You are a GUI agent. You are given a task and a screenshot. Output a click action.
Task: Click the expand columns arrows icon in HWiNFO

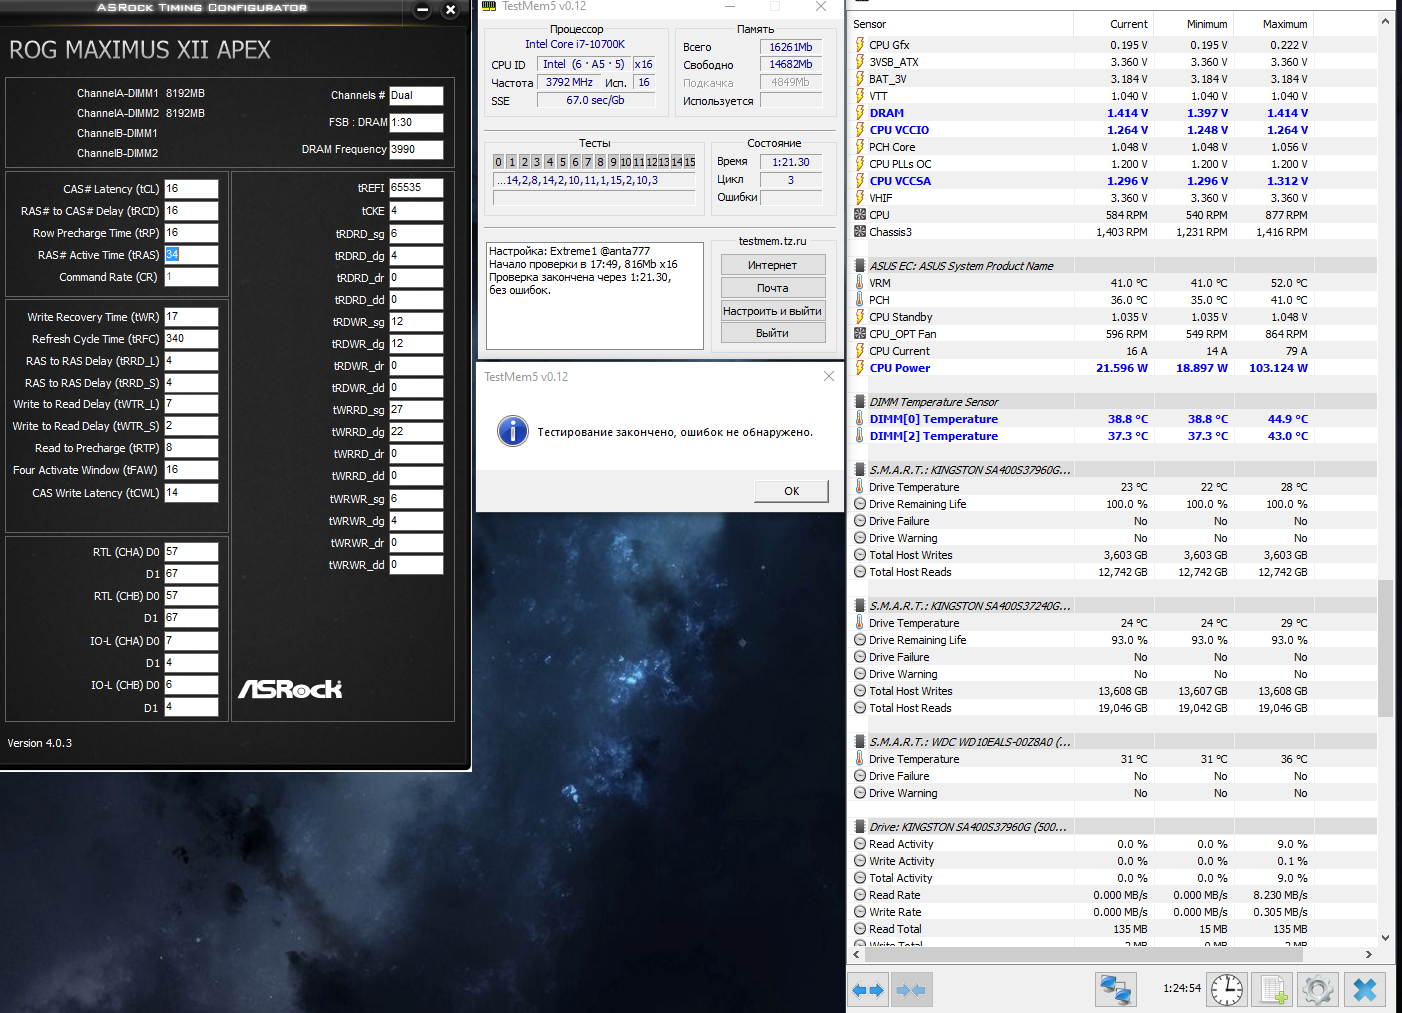click(867, 990)
